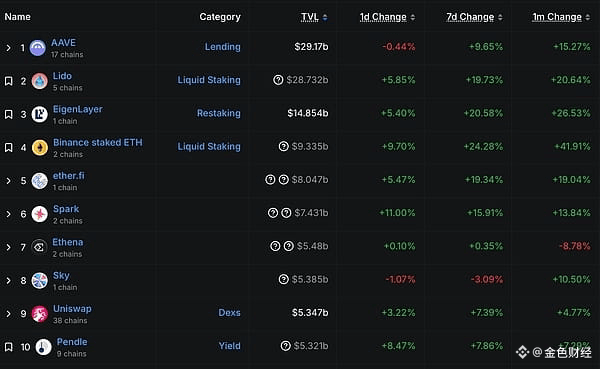Viewport: 600px width, 369px height.
Task: Sort by the 1m Change column arrows
Action: 587,17
